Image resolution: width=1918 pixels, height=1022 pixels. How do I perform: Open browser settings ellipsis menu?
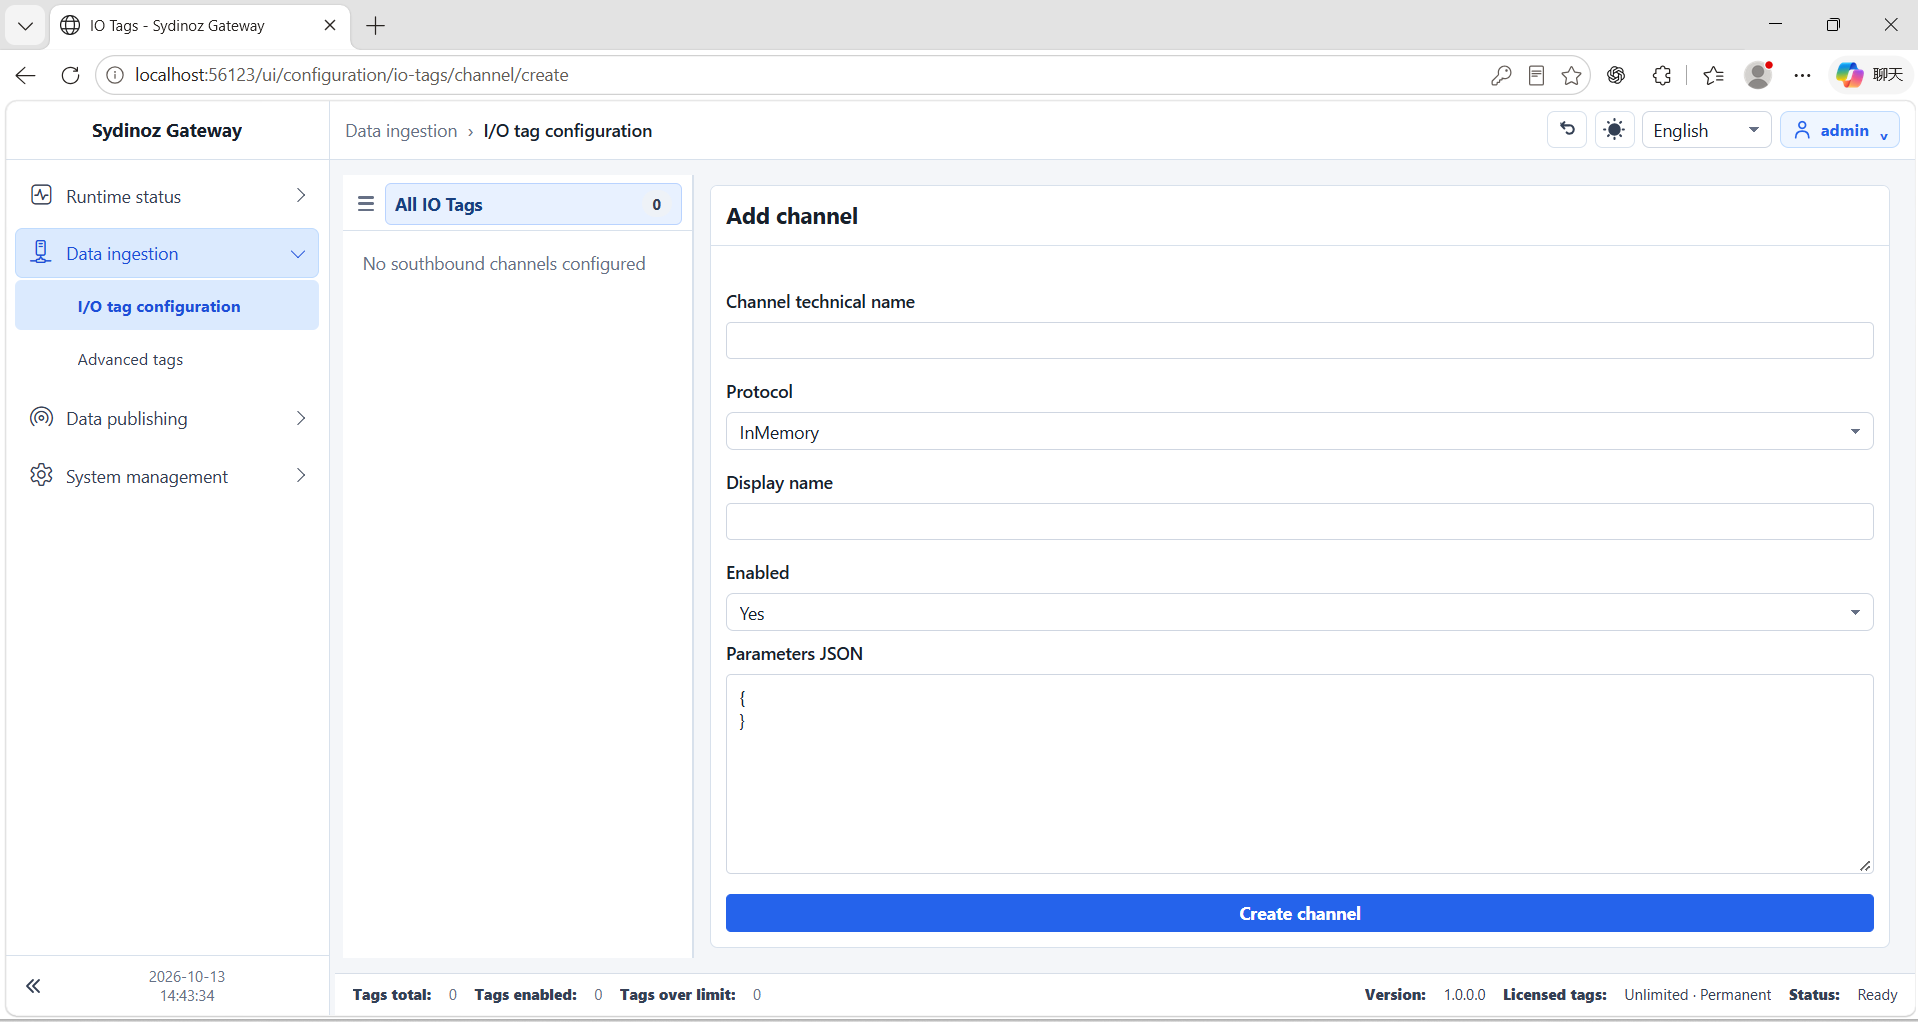(1803, 75)
